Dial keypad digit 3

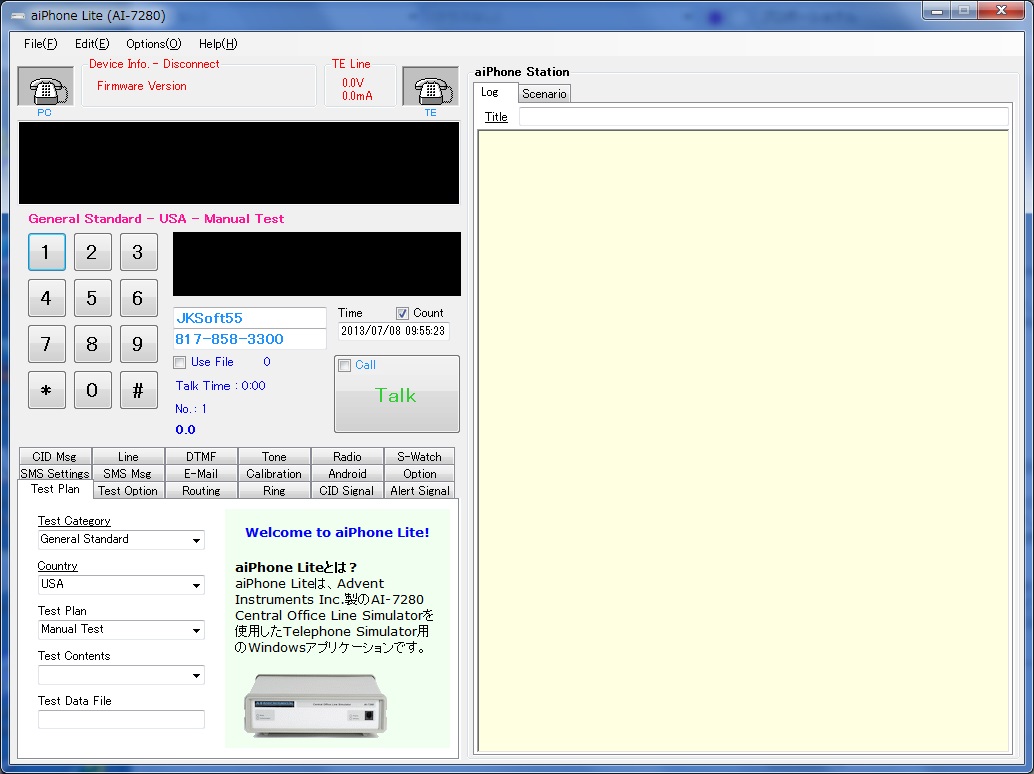138,252
